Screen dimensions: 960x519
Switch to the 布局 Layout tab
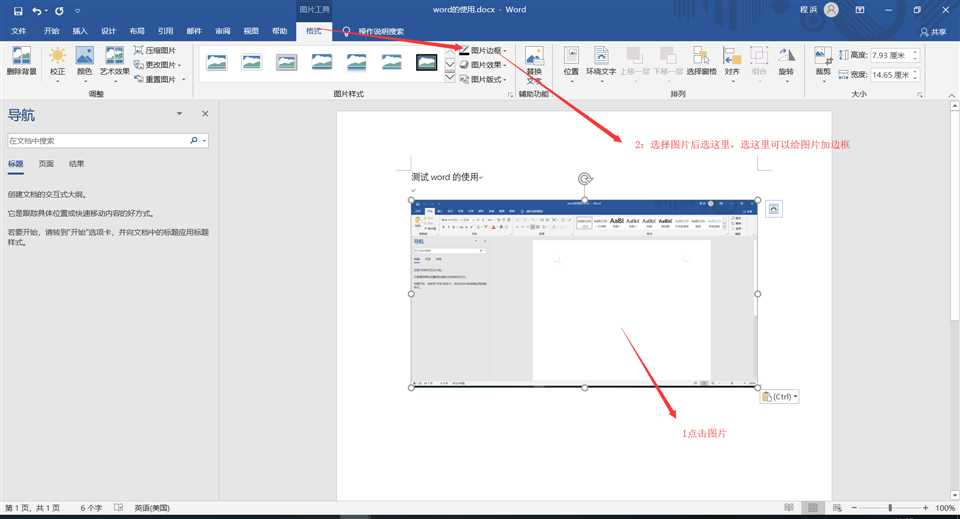point(137,31)
